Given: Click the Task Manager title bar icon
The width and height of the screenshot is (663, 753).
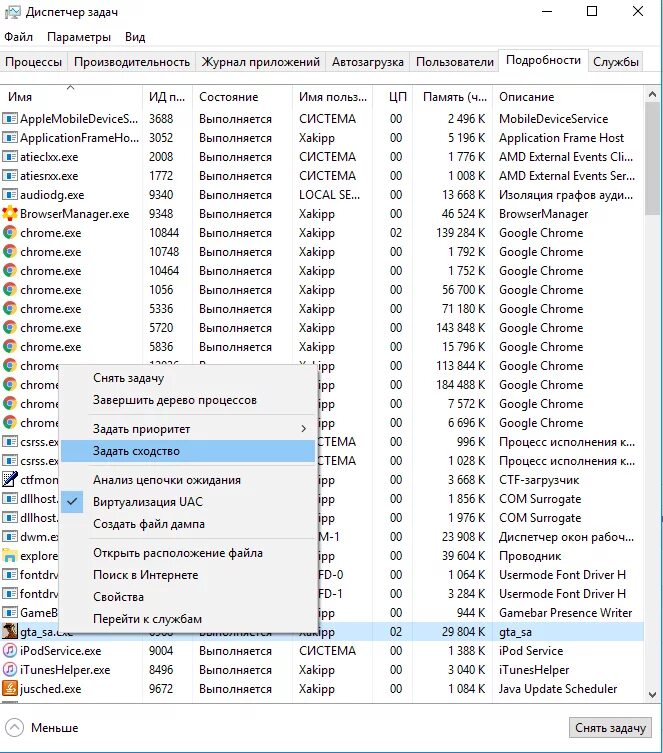Looking at the screenshot, I should pos(12,12).
